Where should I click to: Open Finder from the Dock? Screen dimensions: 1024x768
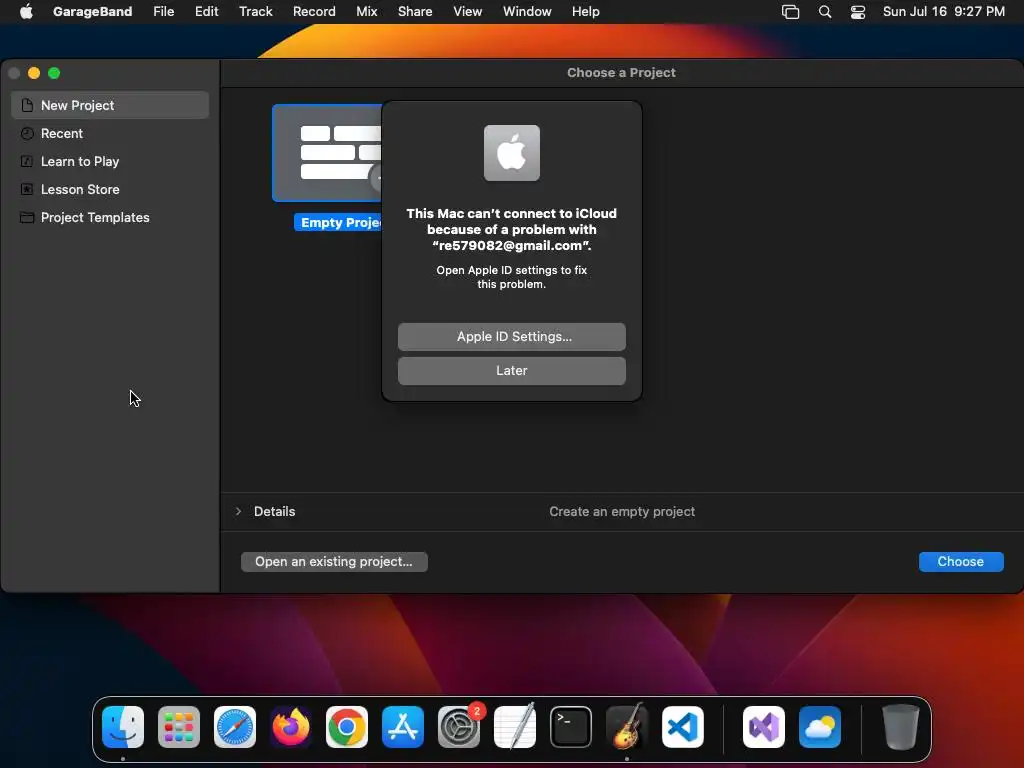coord(123,727)
